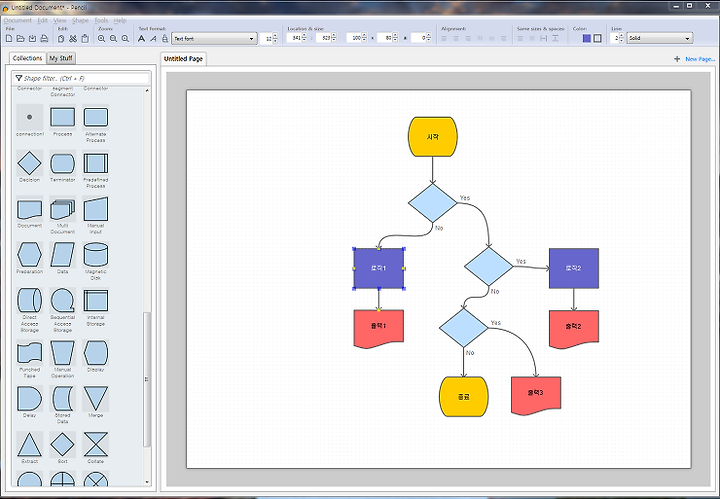Select the Manual Input shape
The width and height of the screenshot is (720, 499).
[x=96, y=209]
